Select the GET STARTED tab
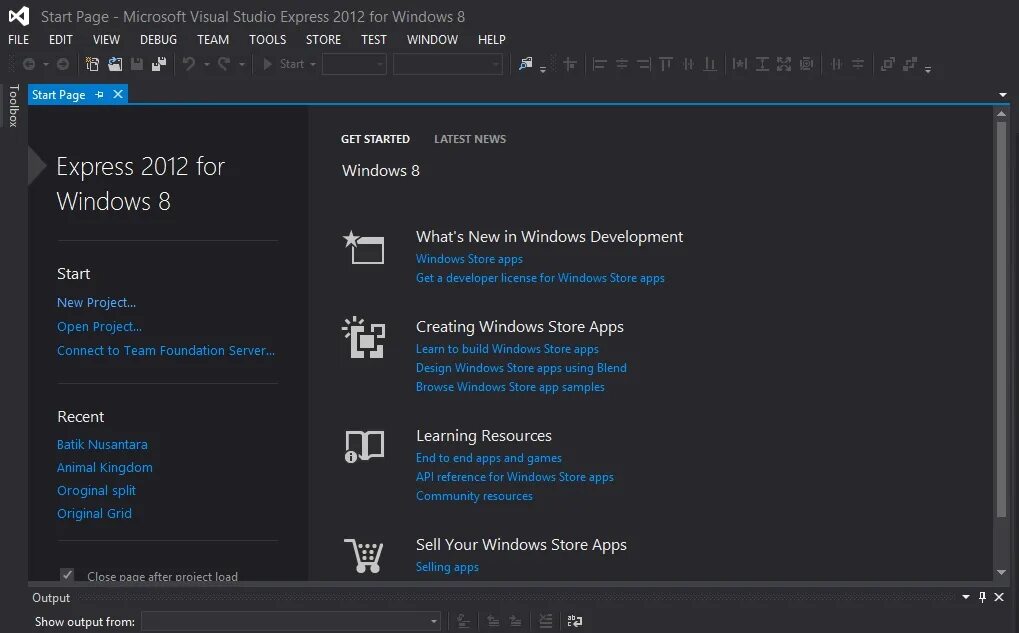This screenshot has height=633, width=1019. click(x=375, y=139)
